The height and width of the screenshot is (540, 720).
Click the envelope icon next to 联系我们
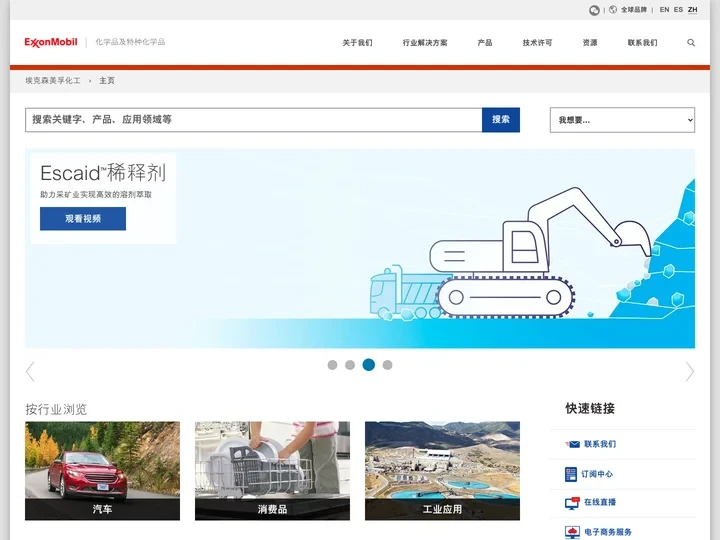click(x=572, y=444)
